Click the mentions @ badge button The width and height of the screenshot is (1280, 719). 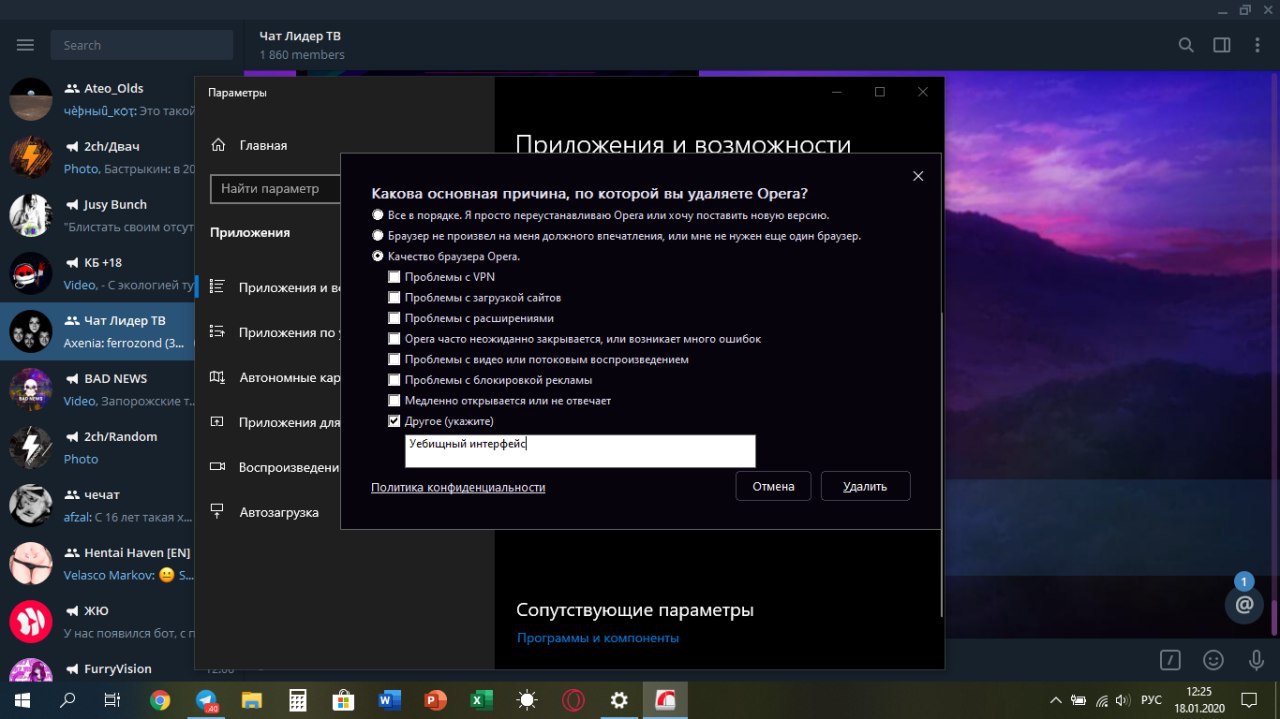(x=1244, y=604)
